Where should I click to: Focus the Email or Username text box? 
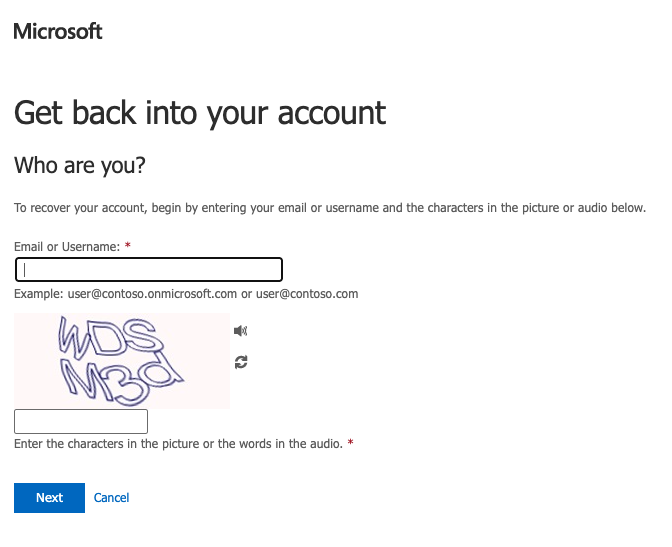tap(149, 270)
